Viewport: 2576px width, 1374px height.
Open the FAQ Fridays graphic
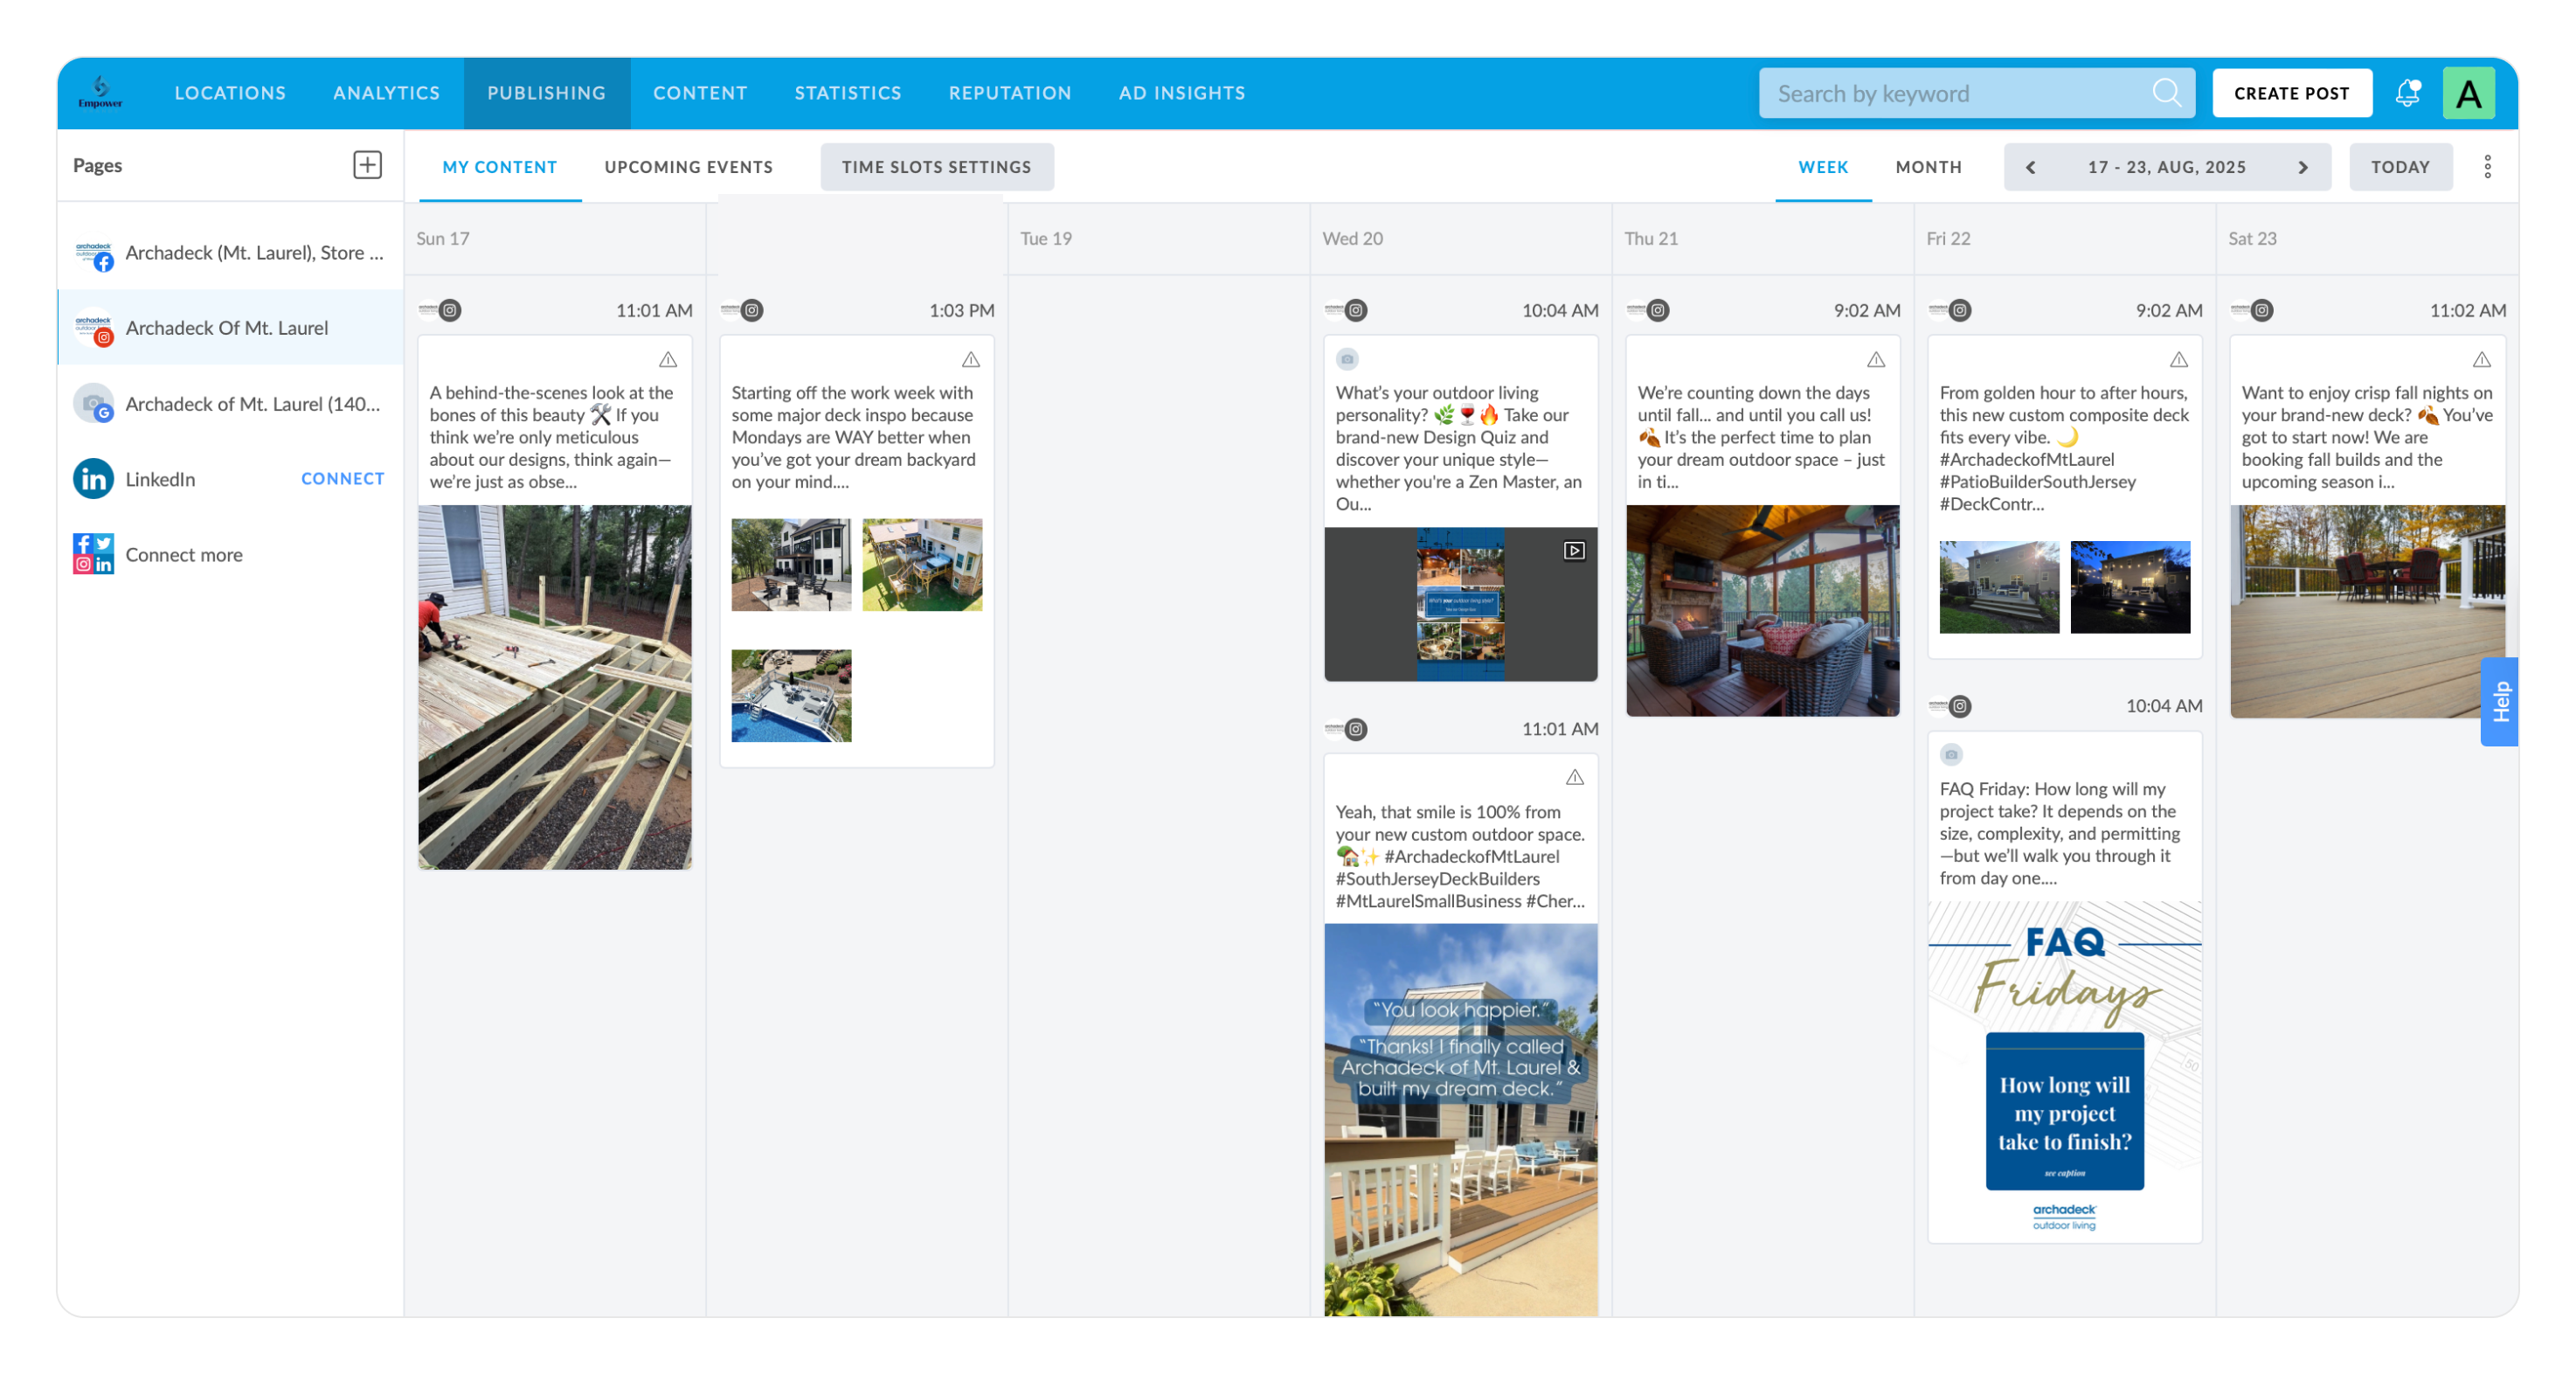2064,1072
